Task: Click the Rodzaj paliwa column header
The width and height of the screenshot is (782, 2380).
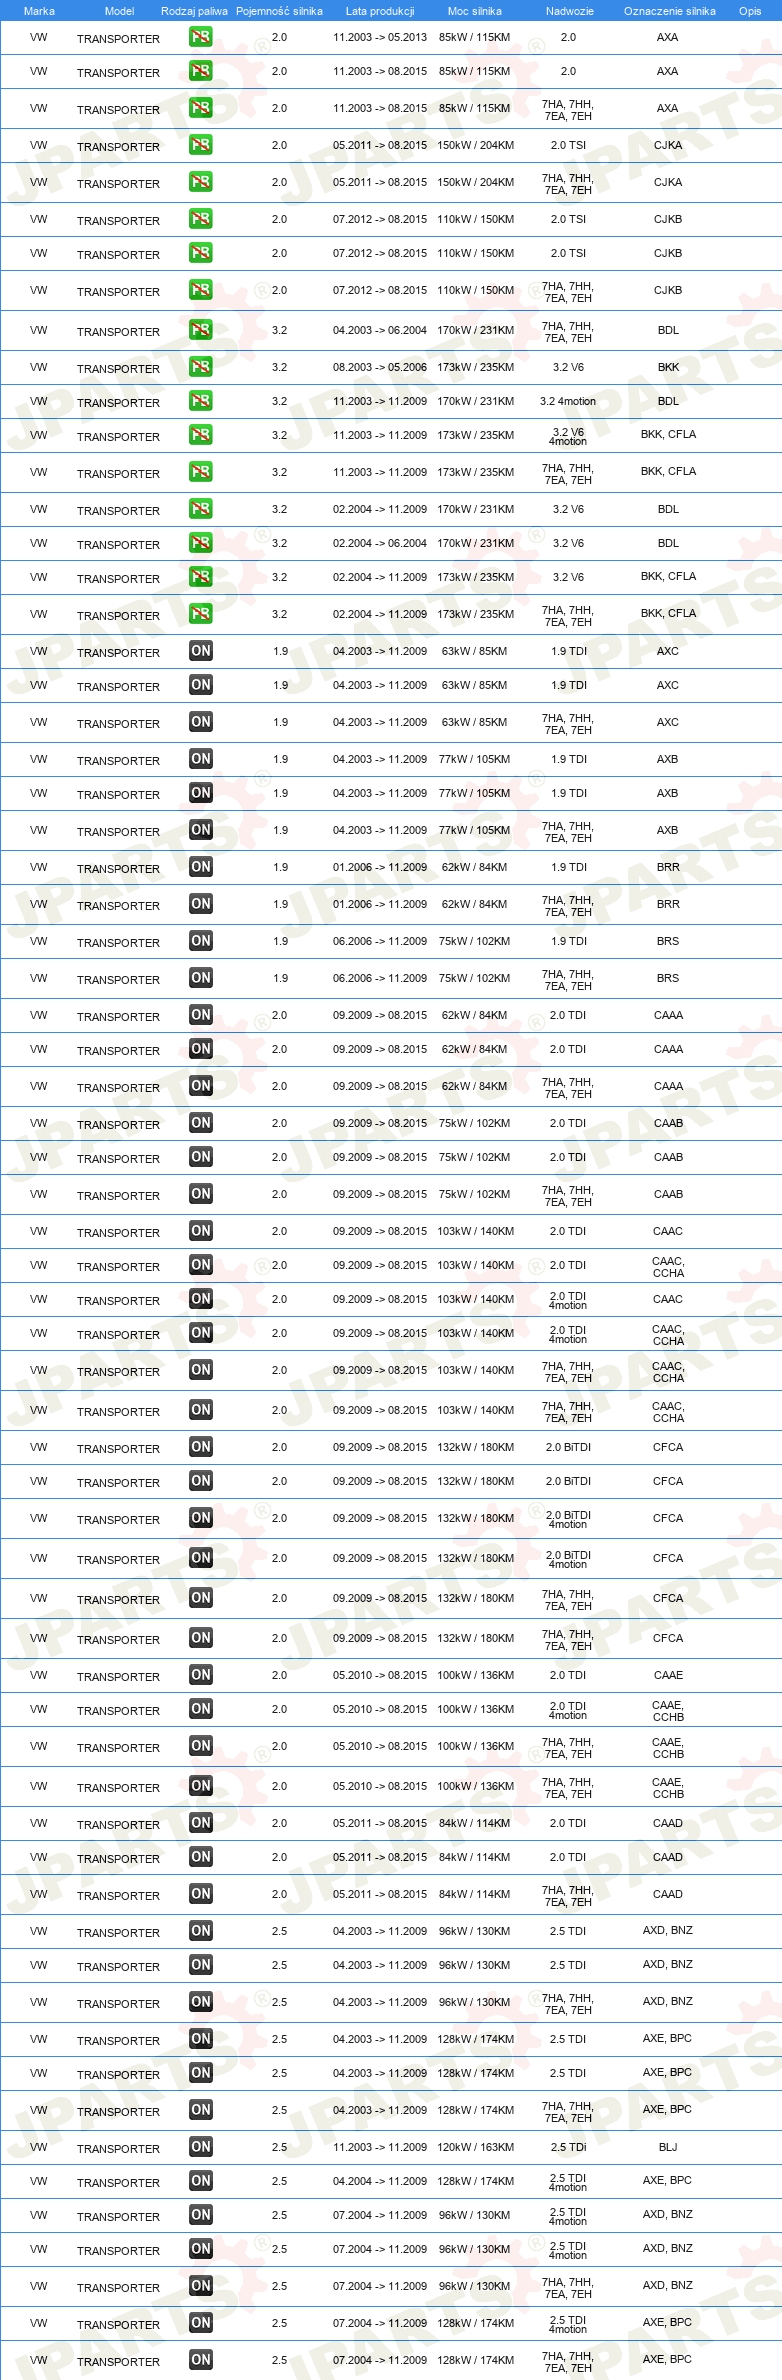Action: coord(194,11)
